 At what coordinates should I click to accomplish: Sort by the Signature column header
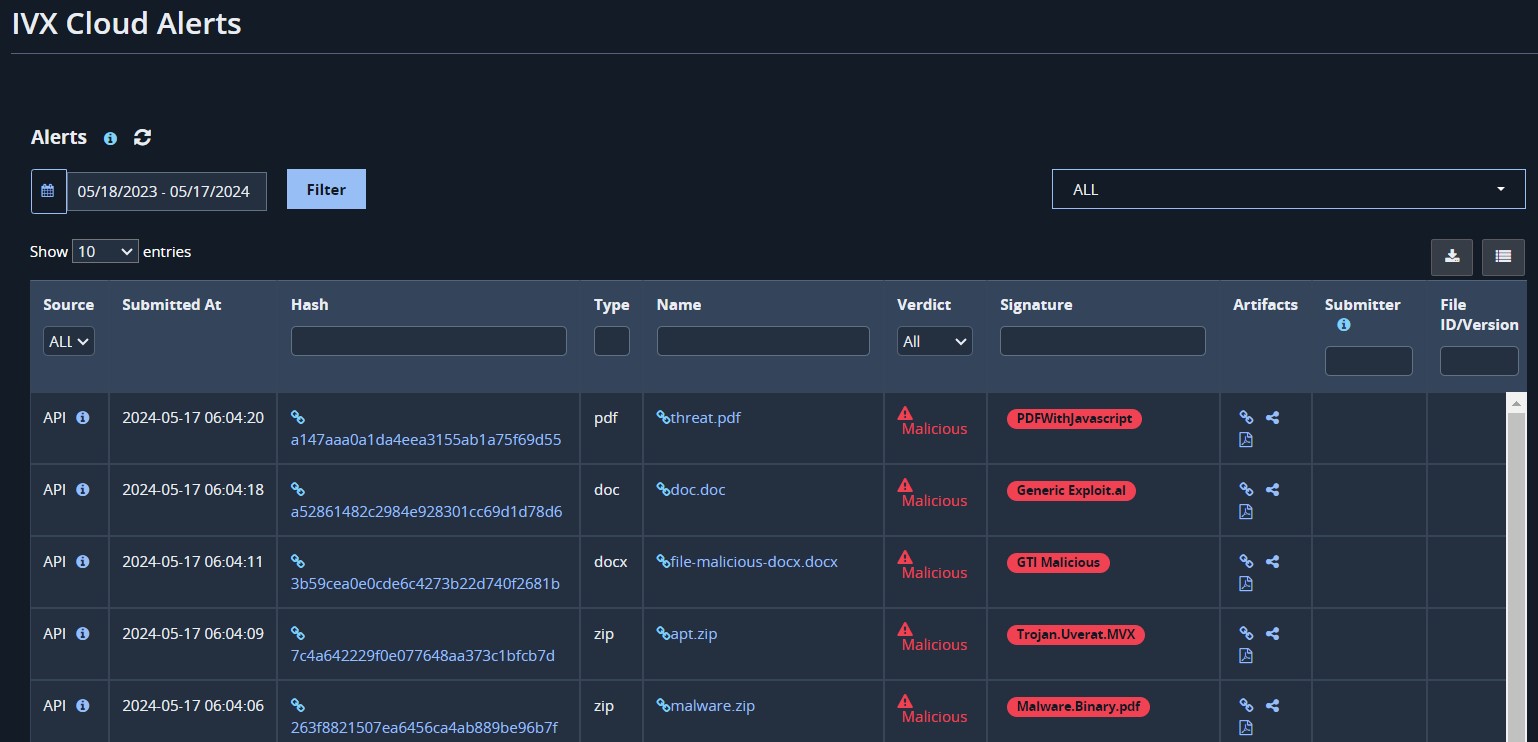(x=1036, y=305)
